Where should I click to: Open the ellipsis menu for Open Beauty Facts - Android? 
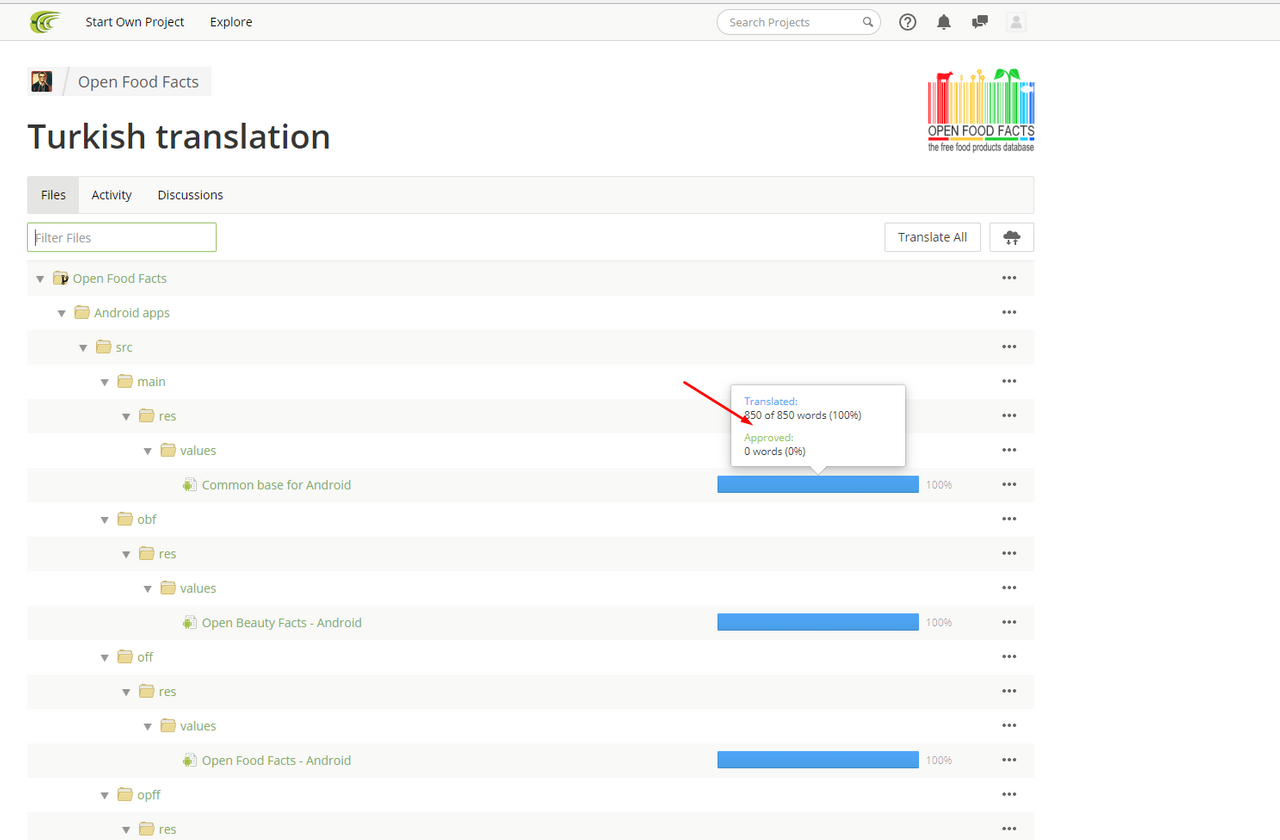[1009, 622]
